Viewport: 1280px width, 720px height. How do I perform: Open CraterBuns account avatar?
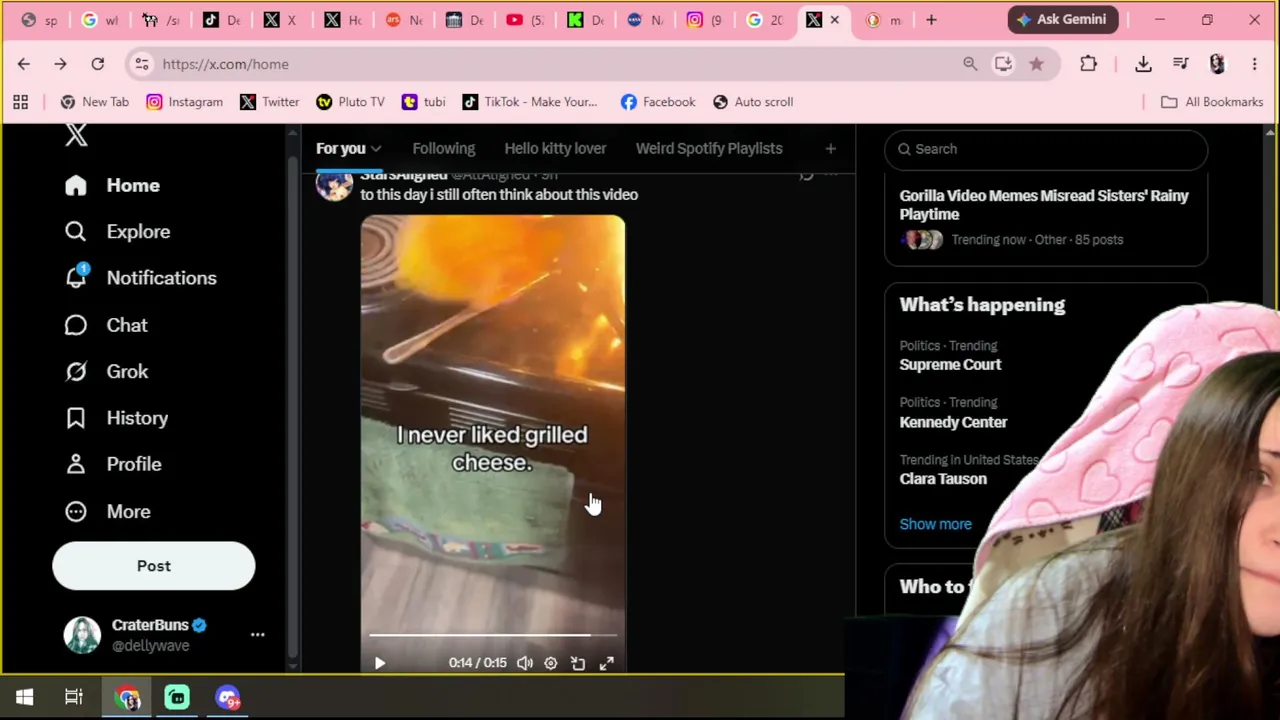pyautogui.click(x=82, y=635)
